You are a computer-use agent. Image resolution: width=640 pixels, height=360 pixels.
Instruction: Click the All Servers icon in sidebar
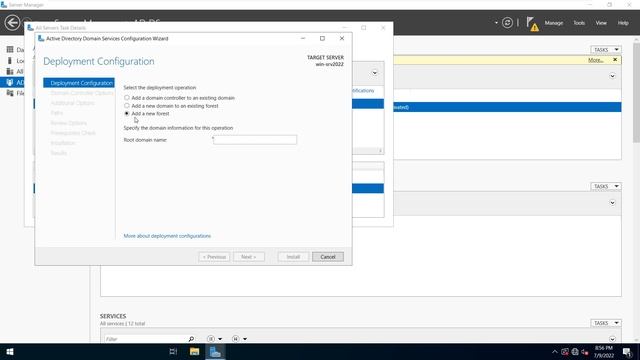click(x=10, y=71)
